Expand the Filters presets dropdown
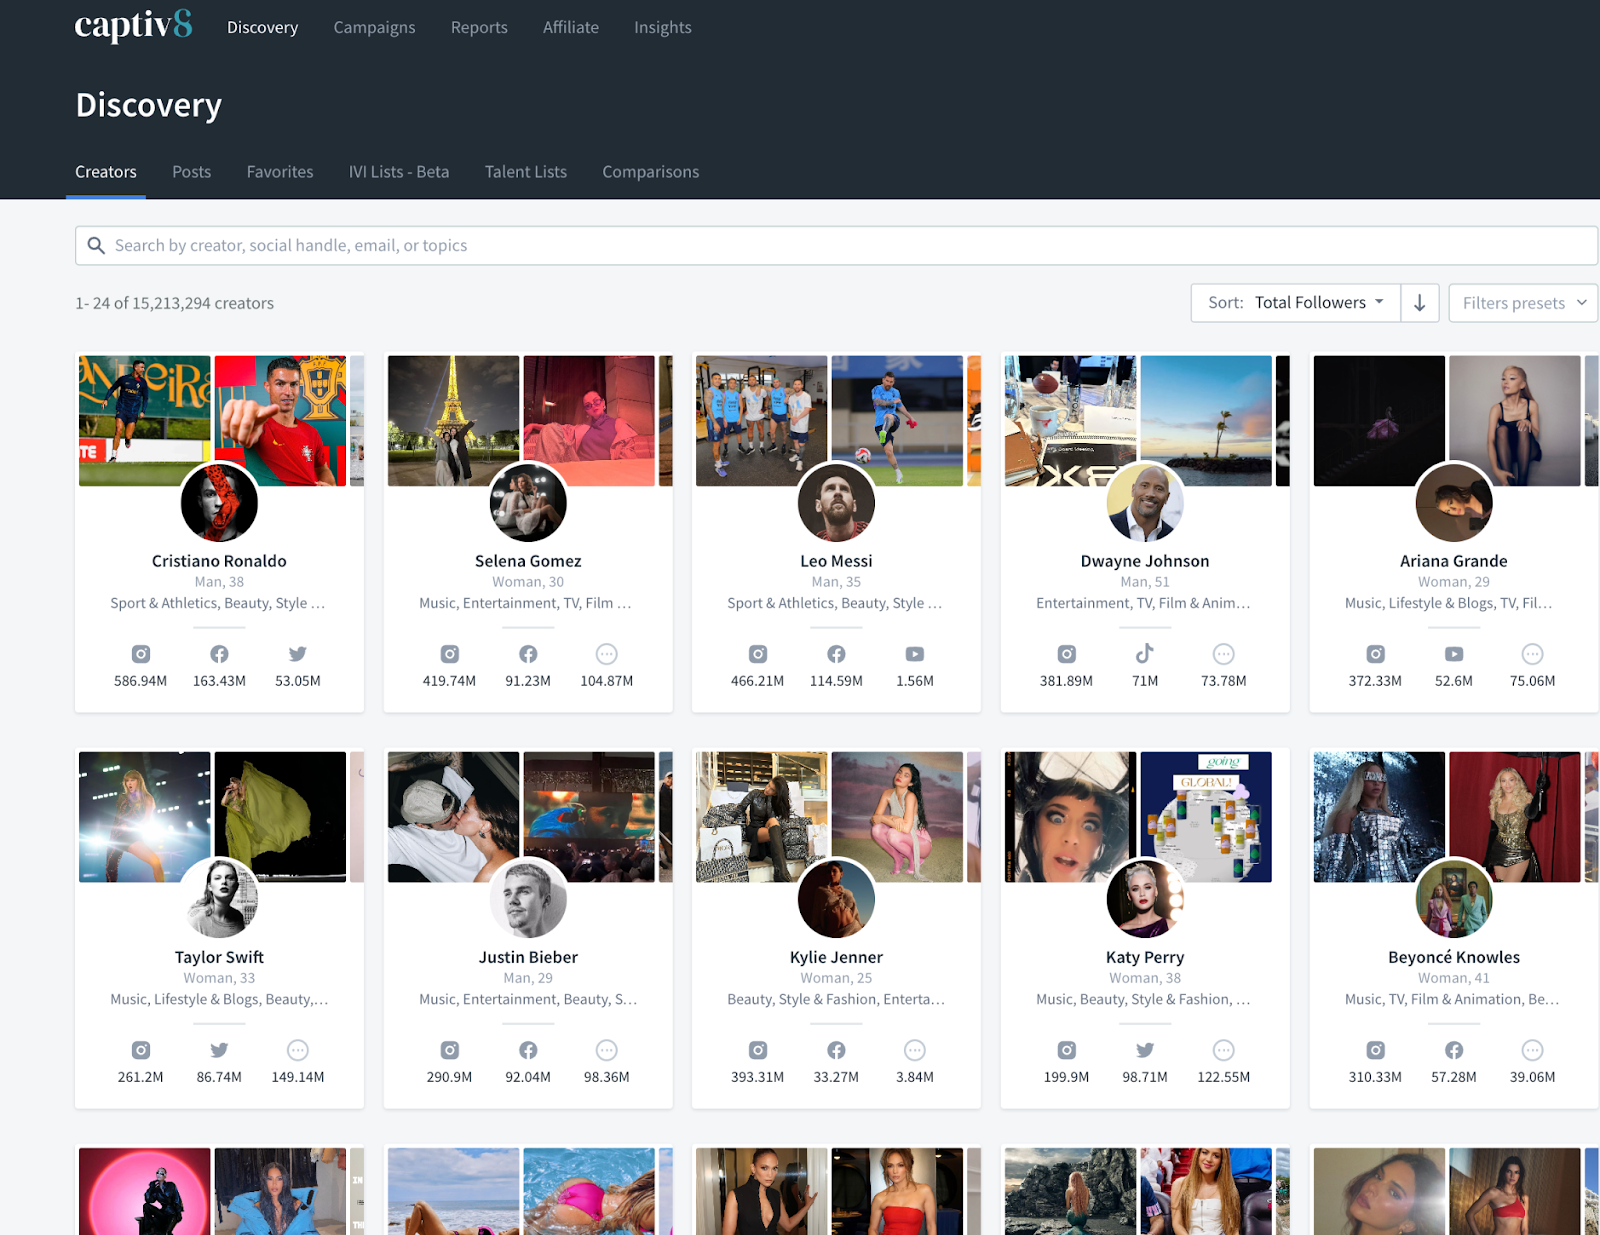Screen dimensions: 1600x1235 1523,303
